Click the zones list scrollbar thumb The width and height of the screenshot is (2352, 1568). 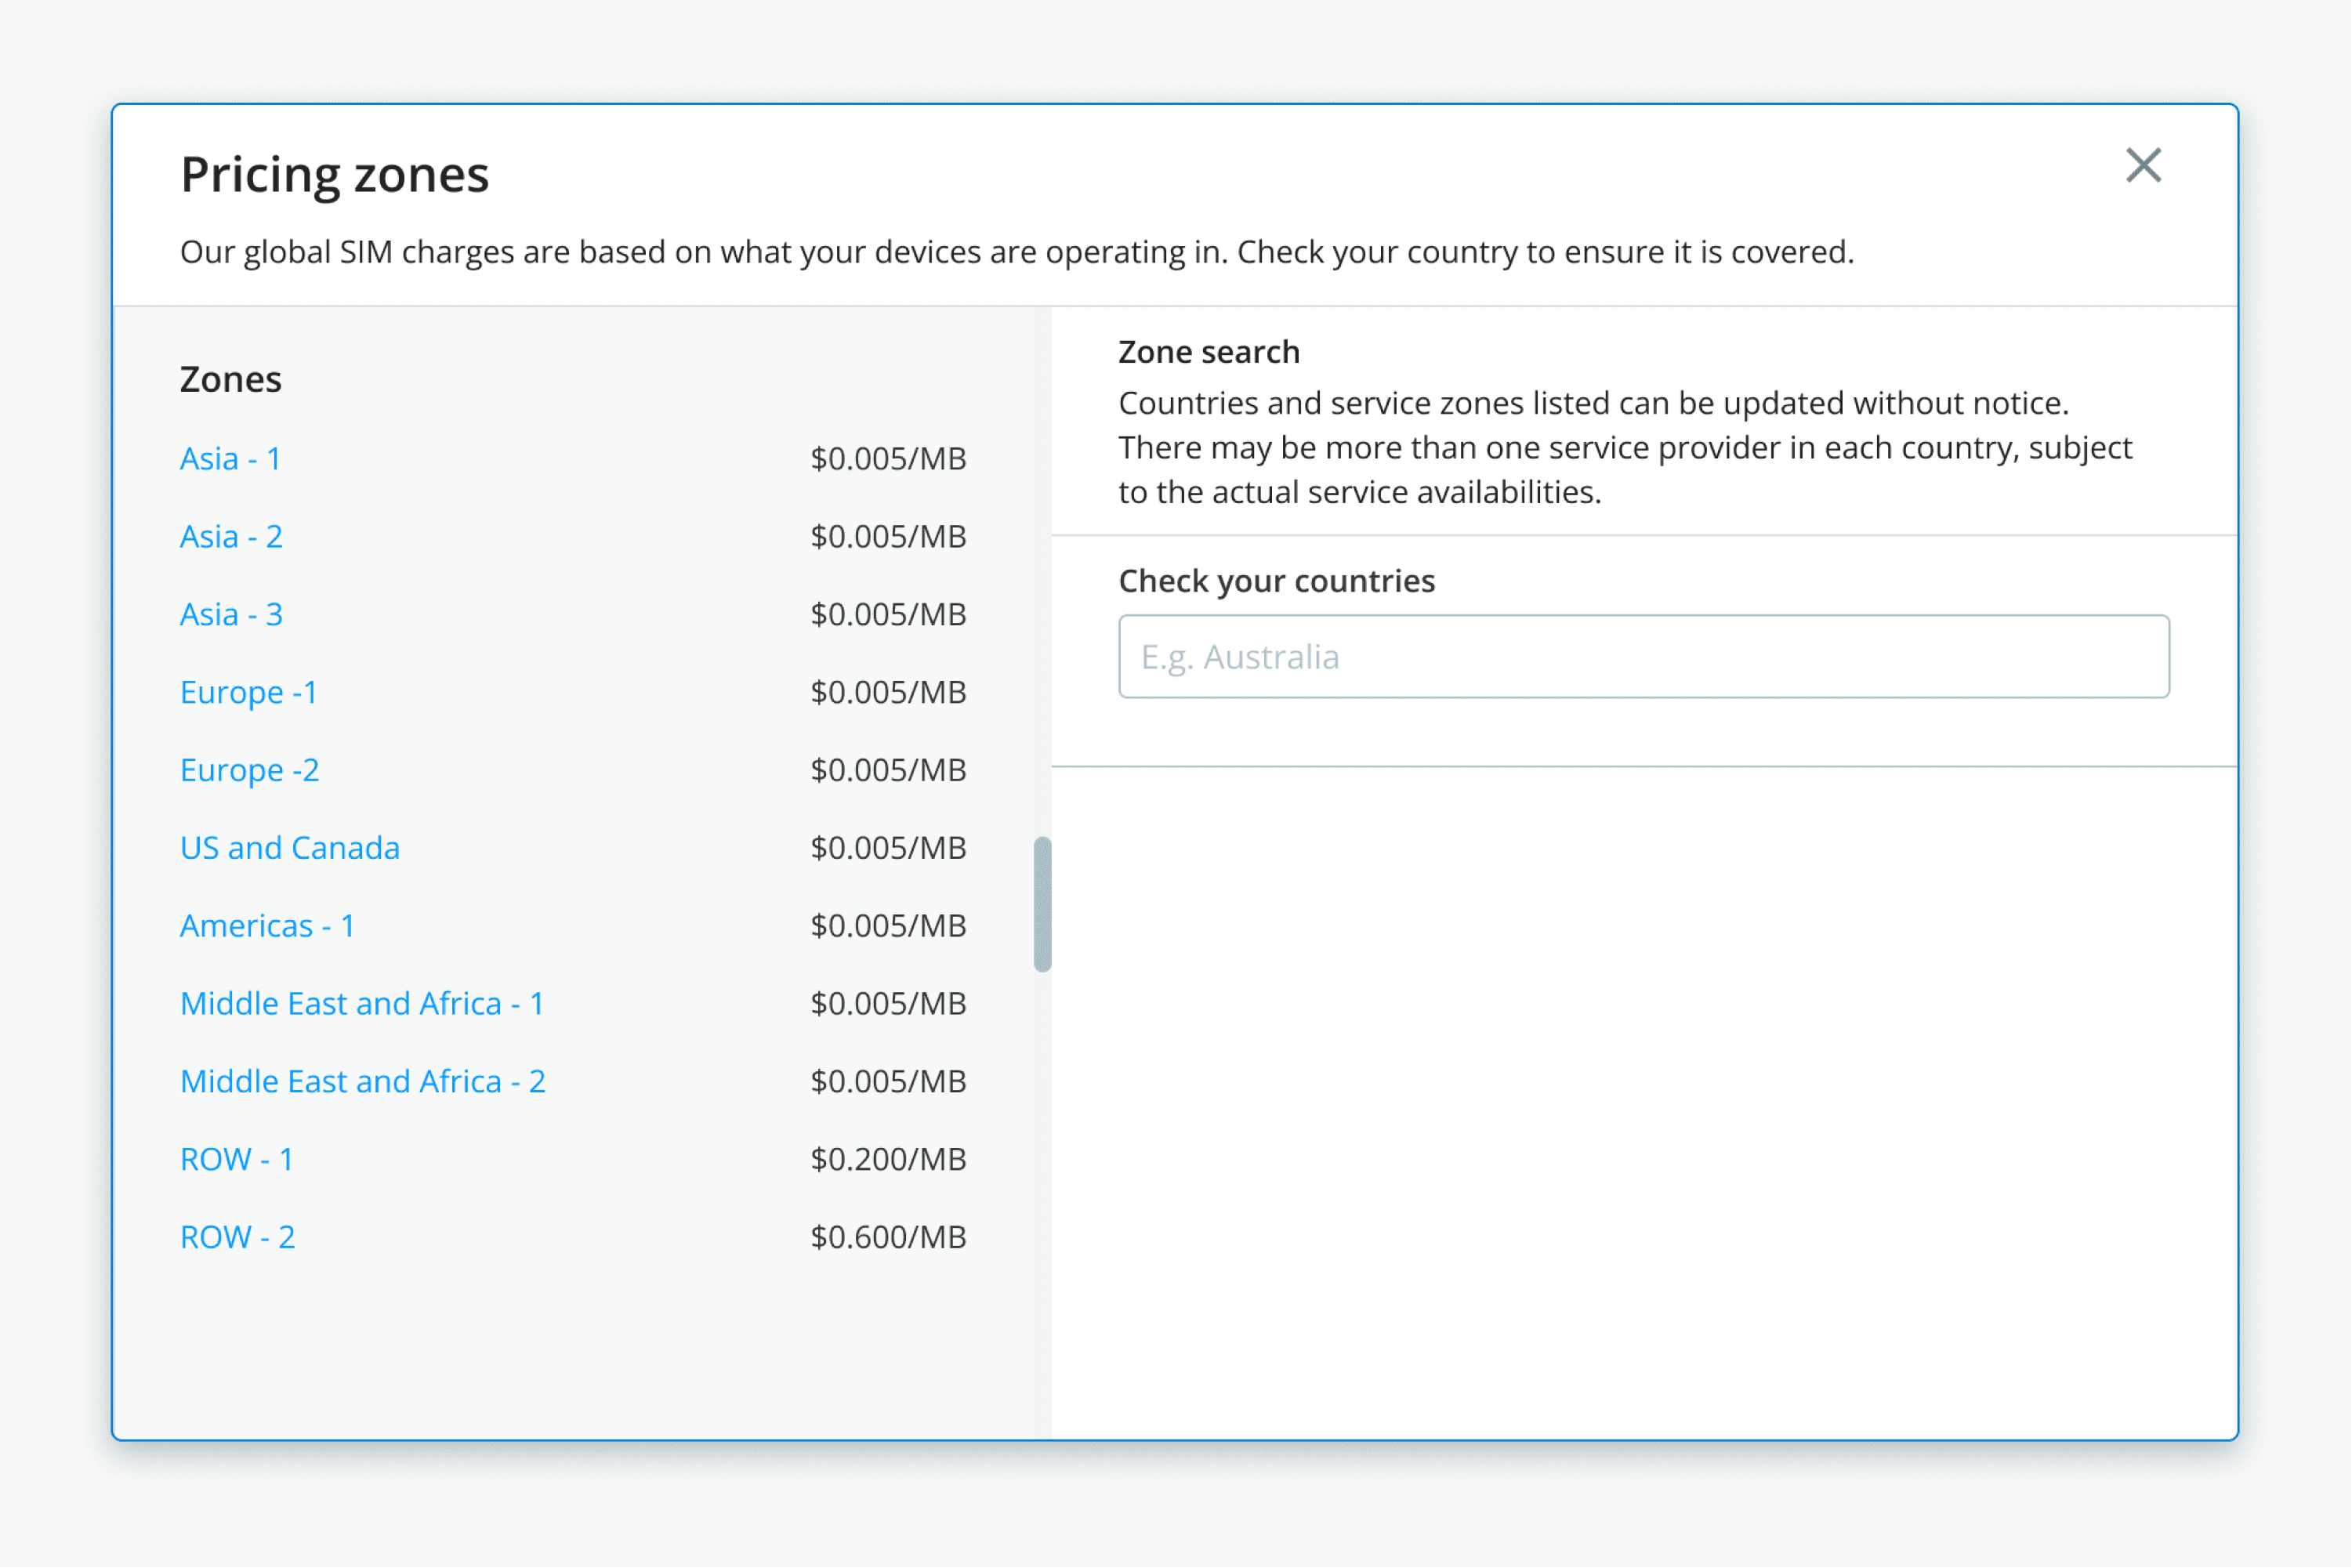click(x=1042, y=904)
